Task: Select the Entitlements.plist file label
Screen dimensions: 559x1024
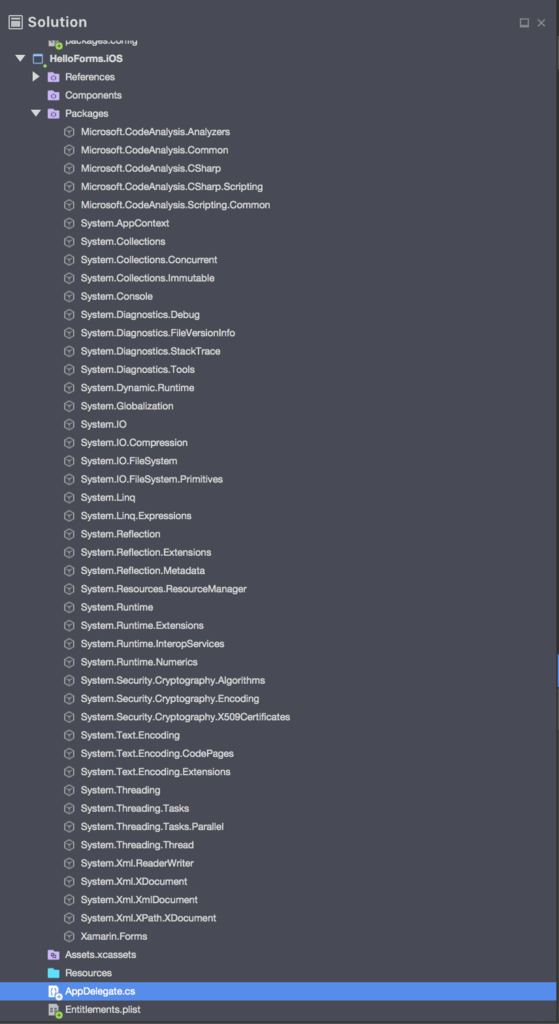Action: (103, 1010)
